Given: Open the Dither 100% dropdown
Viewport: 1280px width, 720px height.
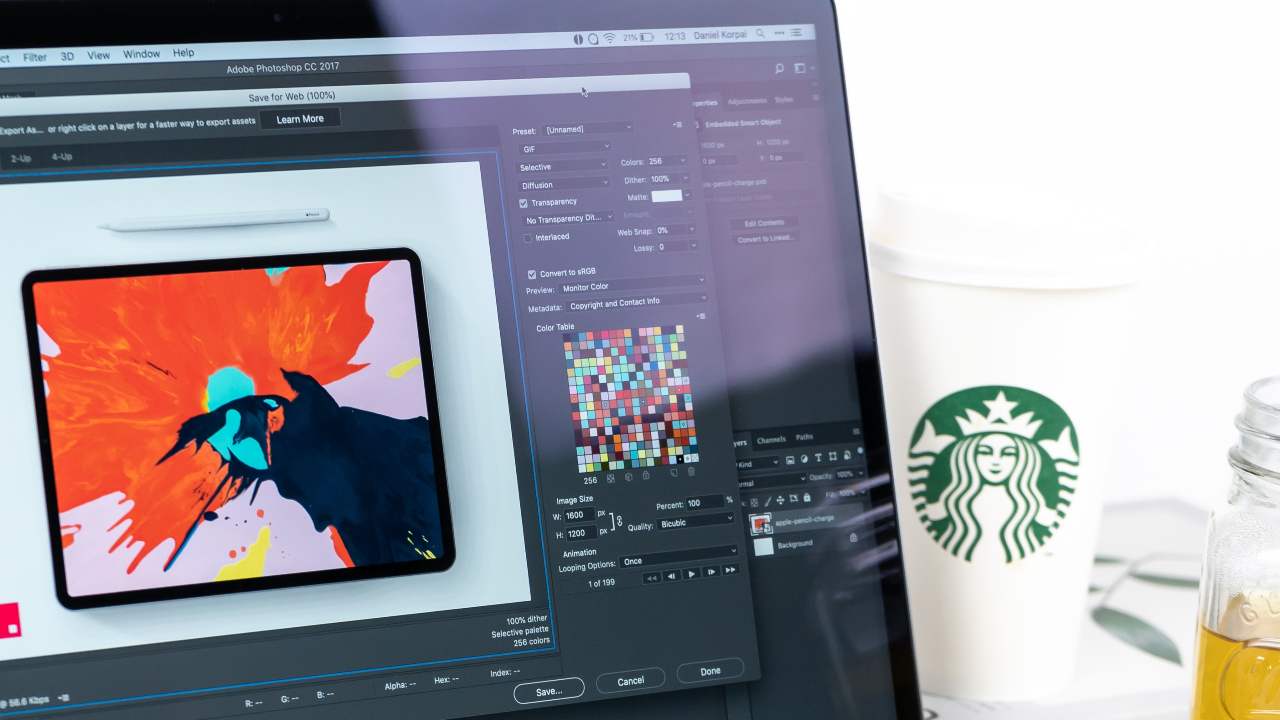Looking at the screenshot, I should [669, 179].
